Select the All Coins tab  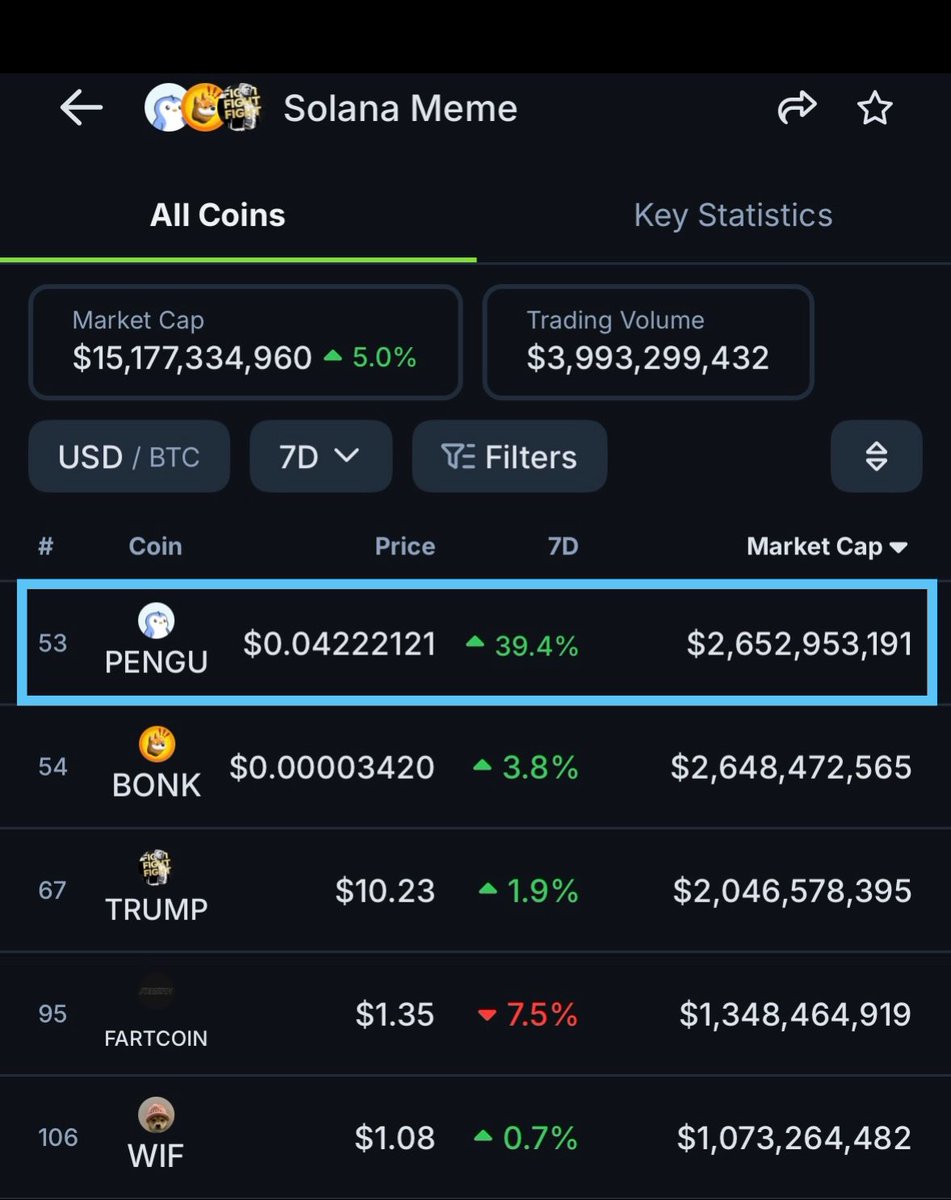(218, 215)
